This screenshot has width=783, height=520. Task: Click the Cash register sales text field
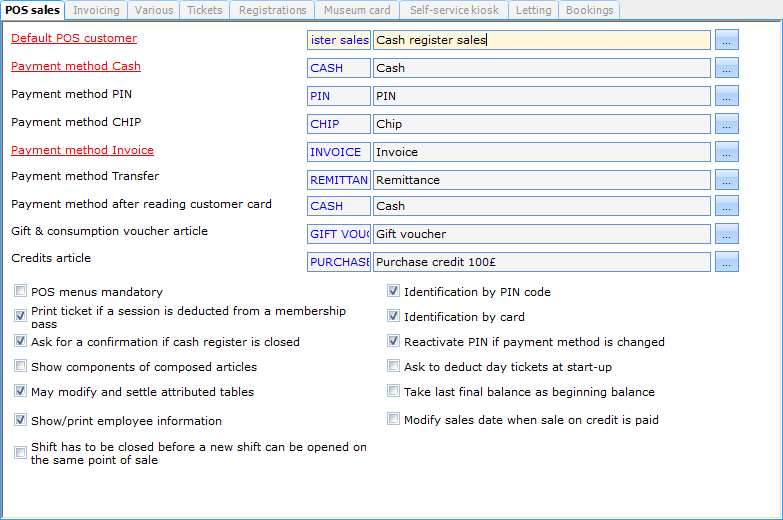coord(541,41)
